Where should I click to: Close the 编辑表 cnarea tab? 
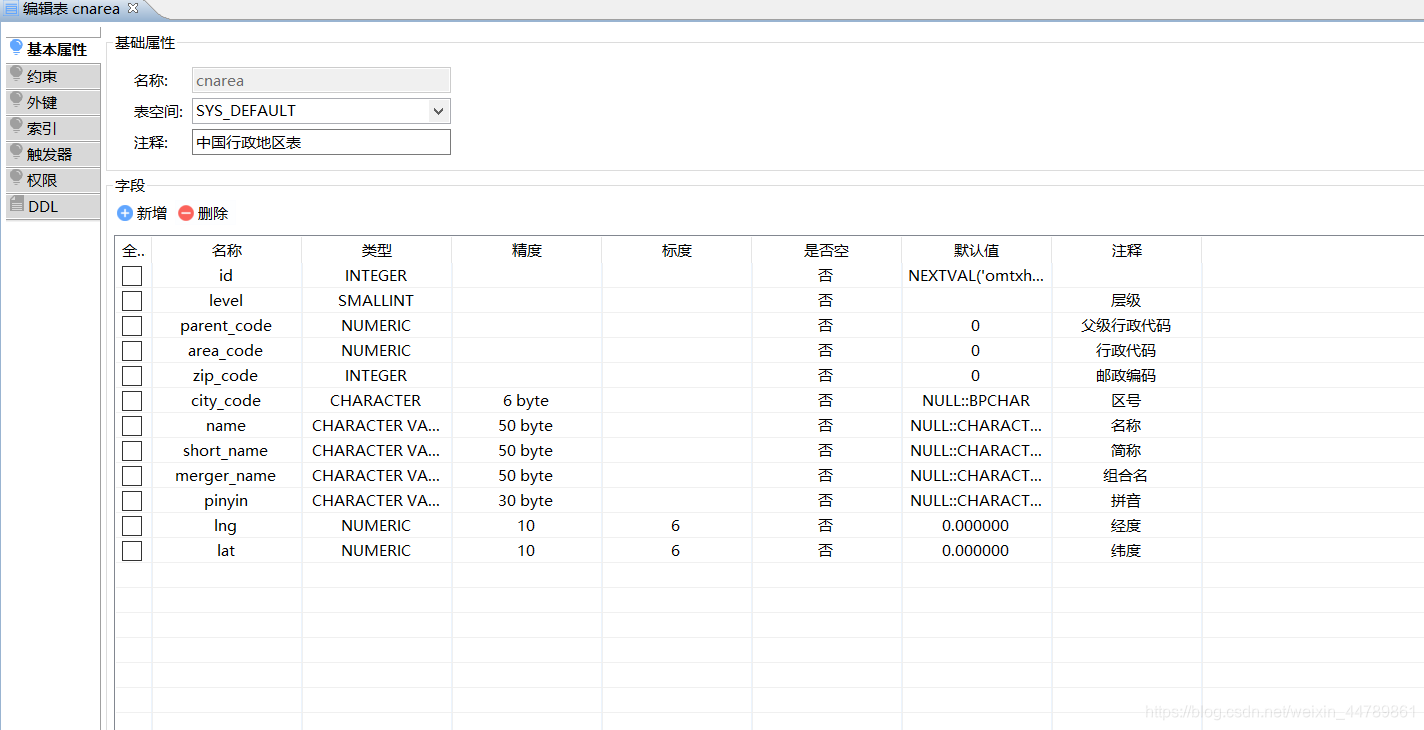pos(133,9)
